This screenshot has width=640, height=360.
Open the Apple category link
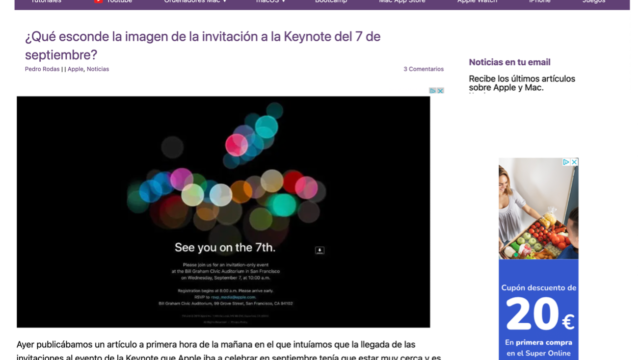point(76,69)
